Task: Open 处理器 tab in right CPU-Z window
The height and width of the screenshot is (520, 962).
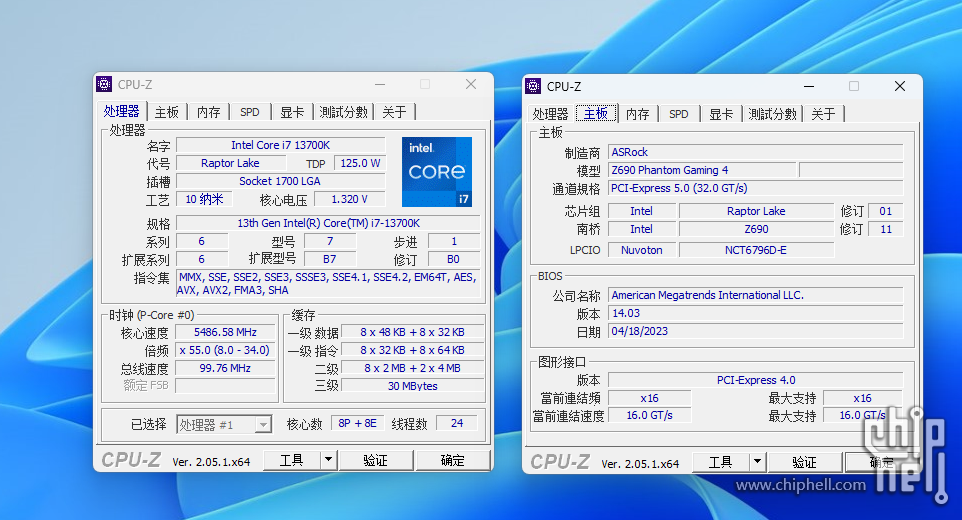Action: [550, 114]
